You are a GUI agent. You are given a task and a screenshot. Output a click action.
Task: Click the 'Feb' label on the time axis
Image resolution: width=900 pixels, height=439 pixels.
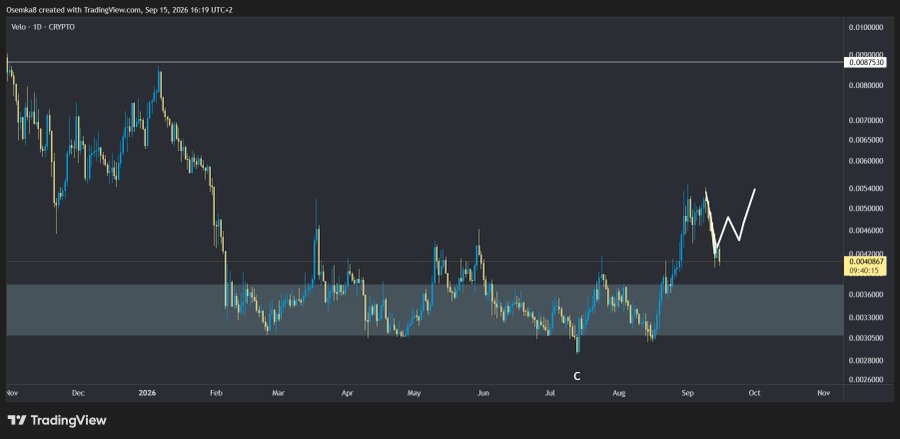tap(216, 393)
